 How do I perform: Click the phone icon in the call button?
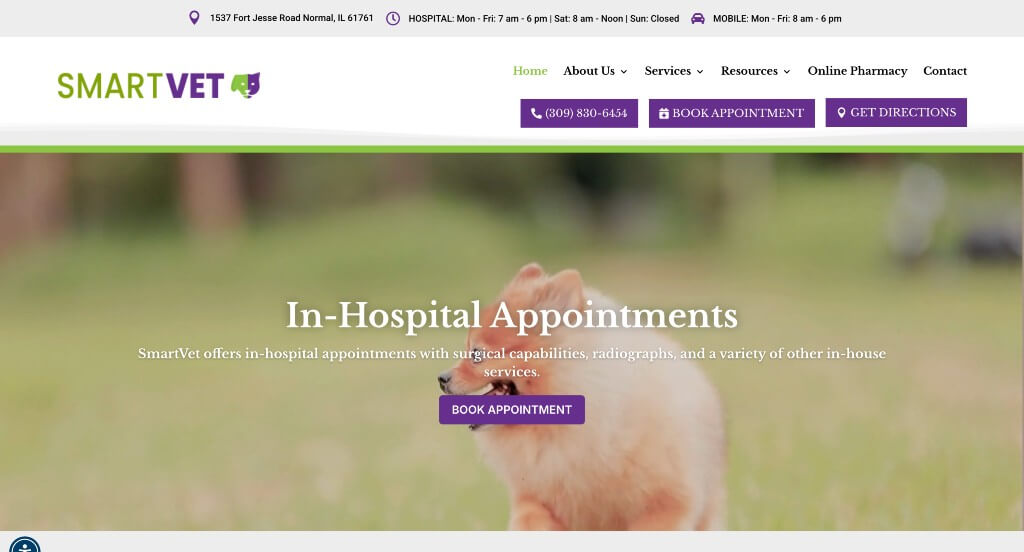click(536, 113)
